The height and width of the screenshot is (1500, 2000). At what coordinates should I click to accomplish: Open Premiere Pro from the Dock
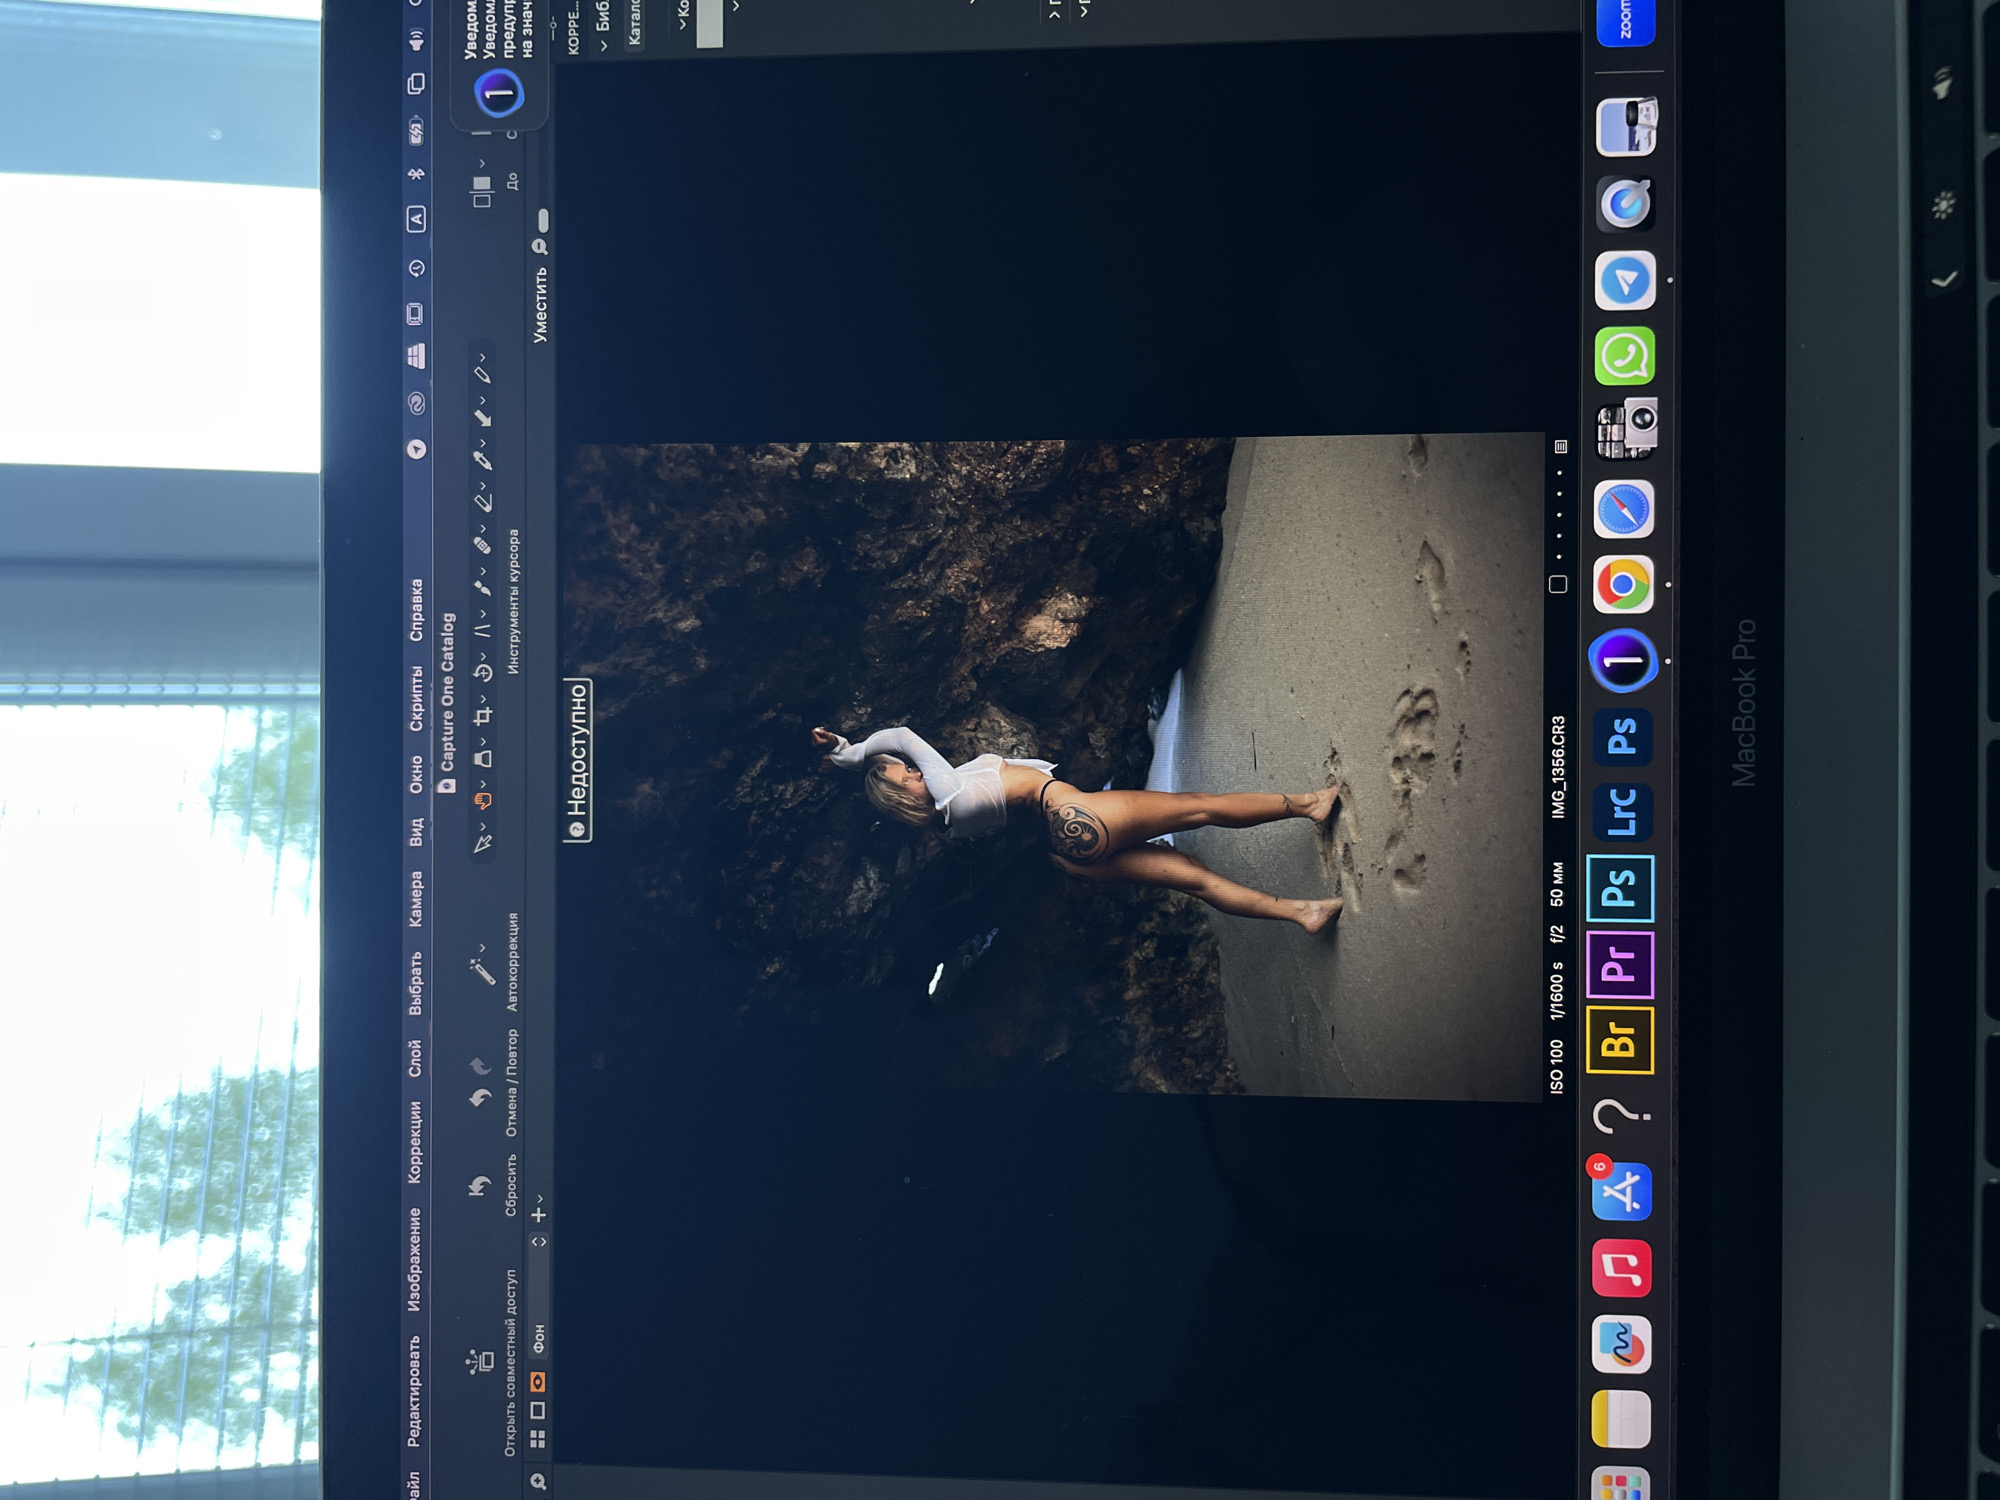click(1620, 965)
